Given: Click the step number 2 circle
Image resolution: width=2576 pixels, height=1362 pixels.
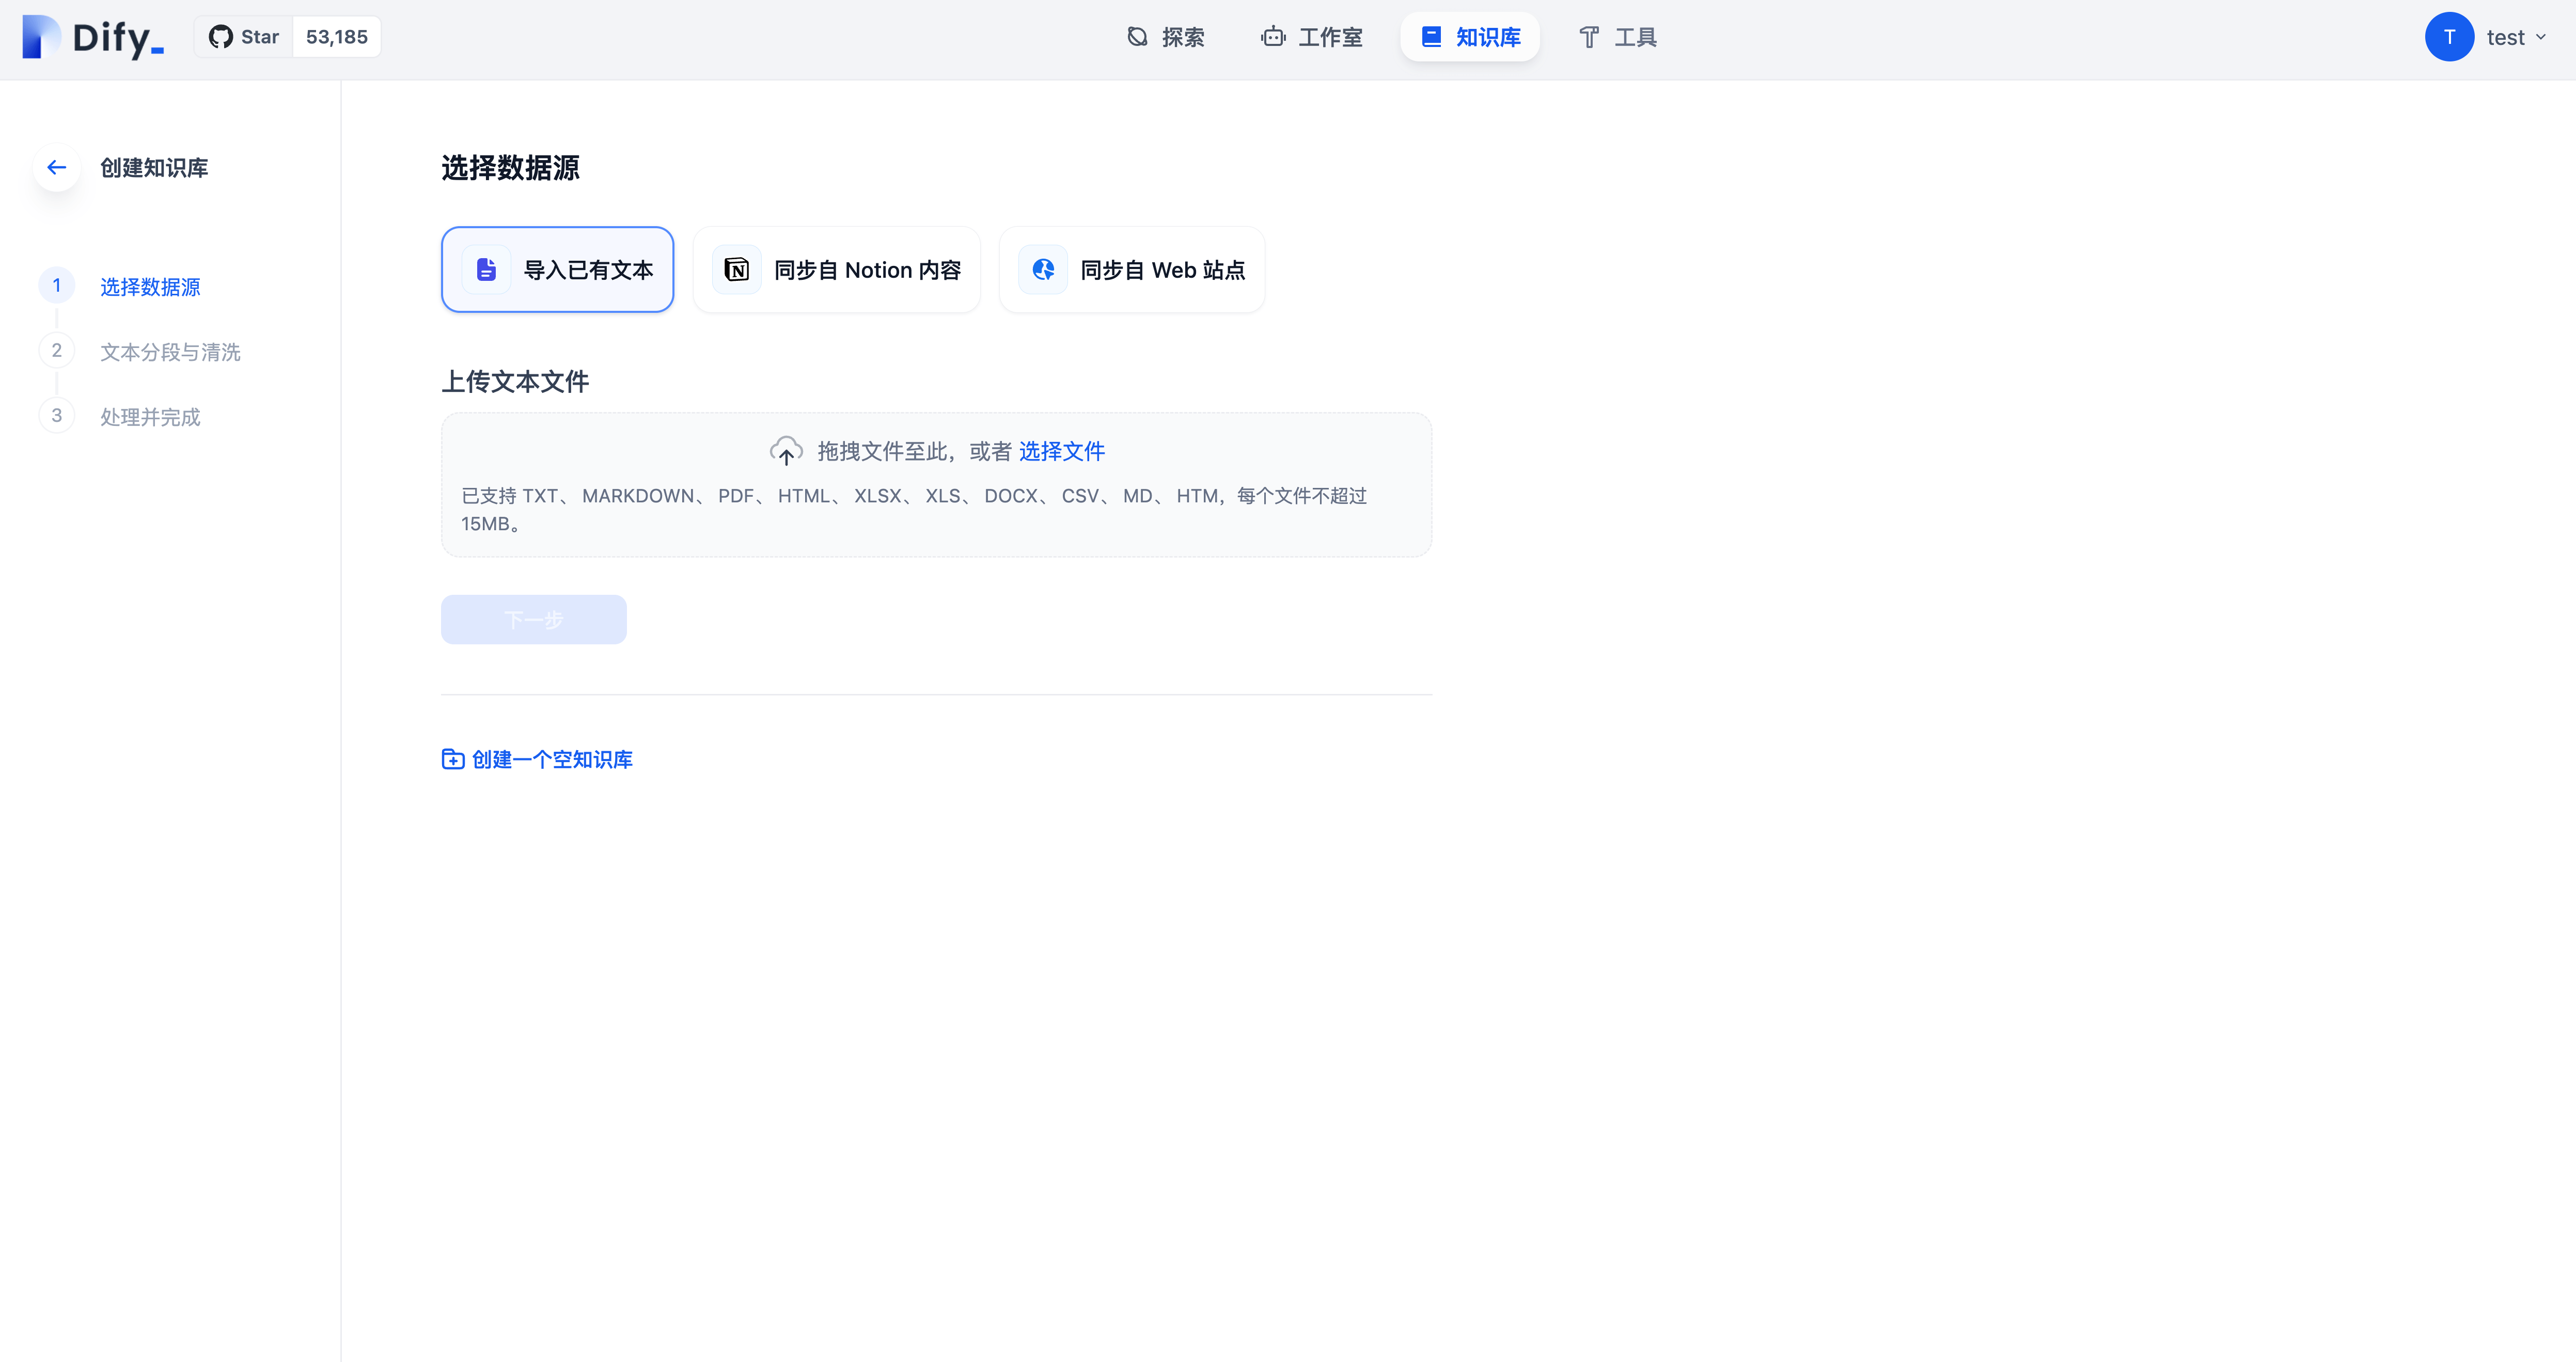Looking at the screenshot, I should pyautogui.click(x=57, y=351).
